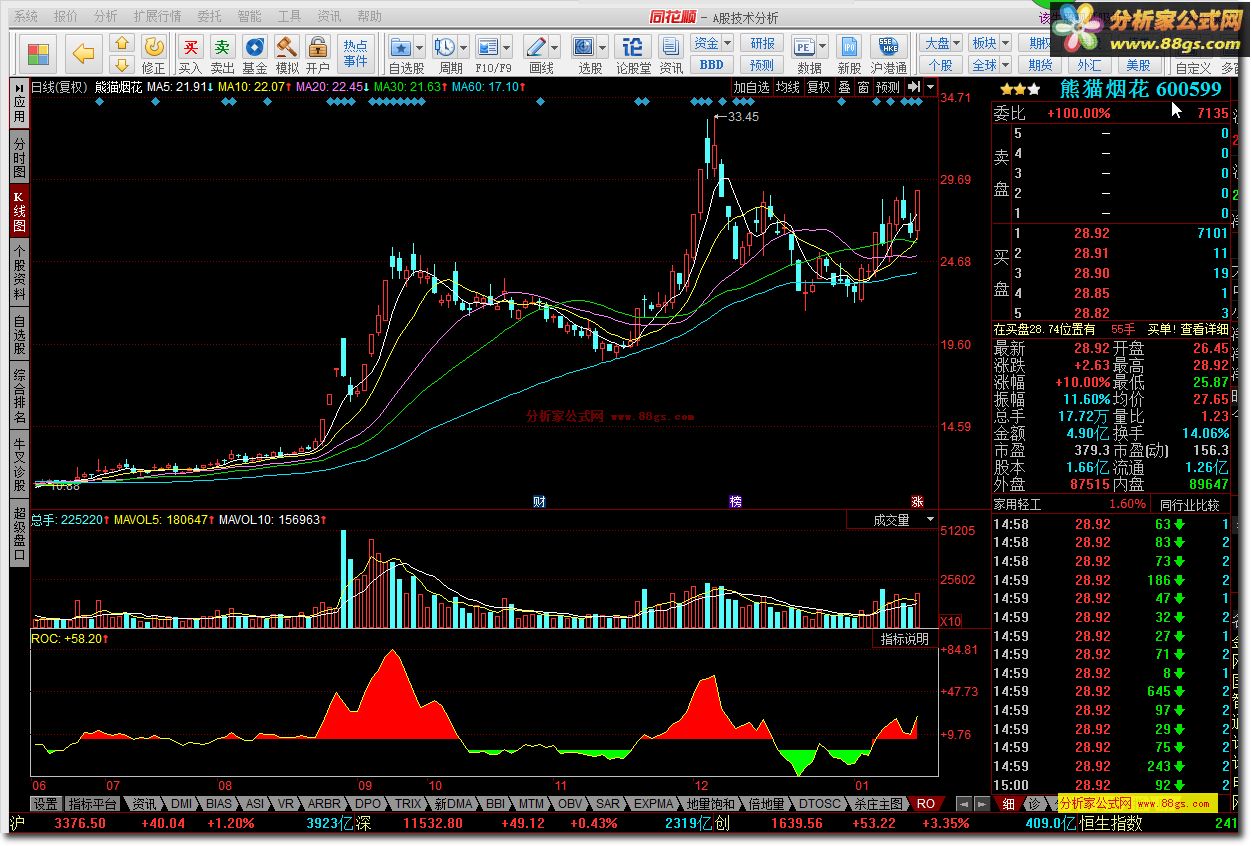
Task: Click the 榜 marker on the chart
Action: pyautogui.click(x=736, y=501)
